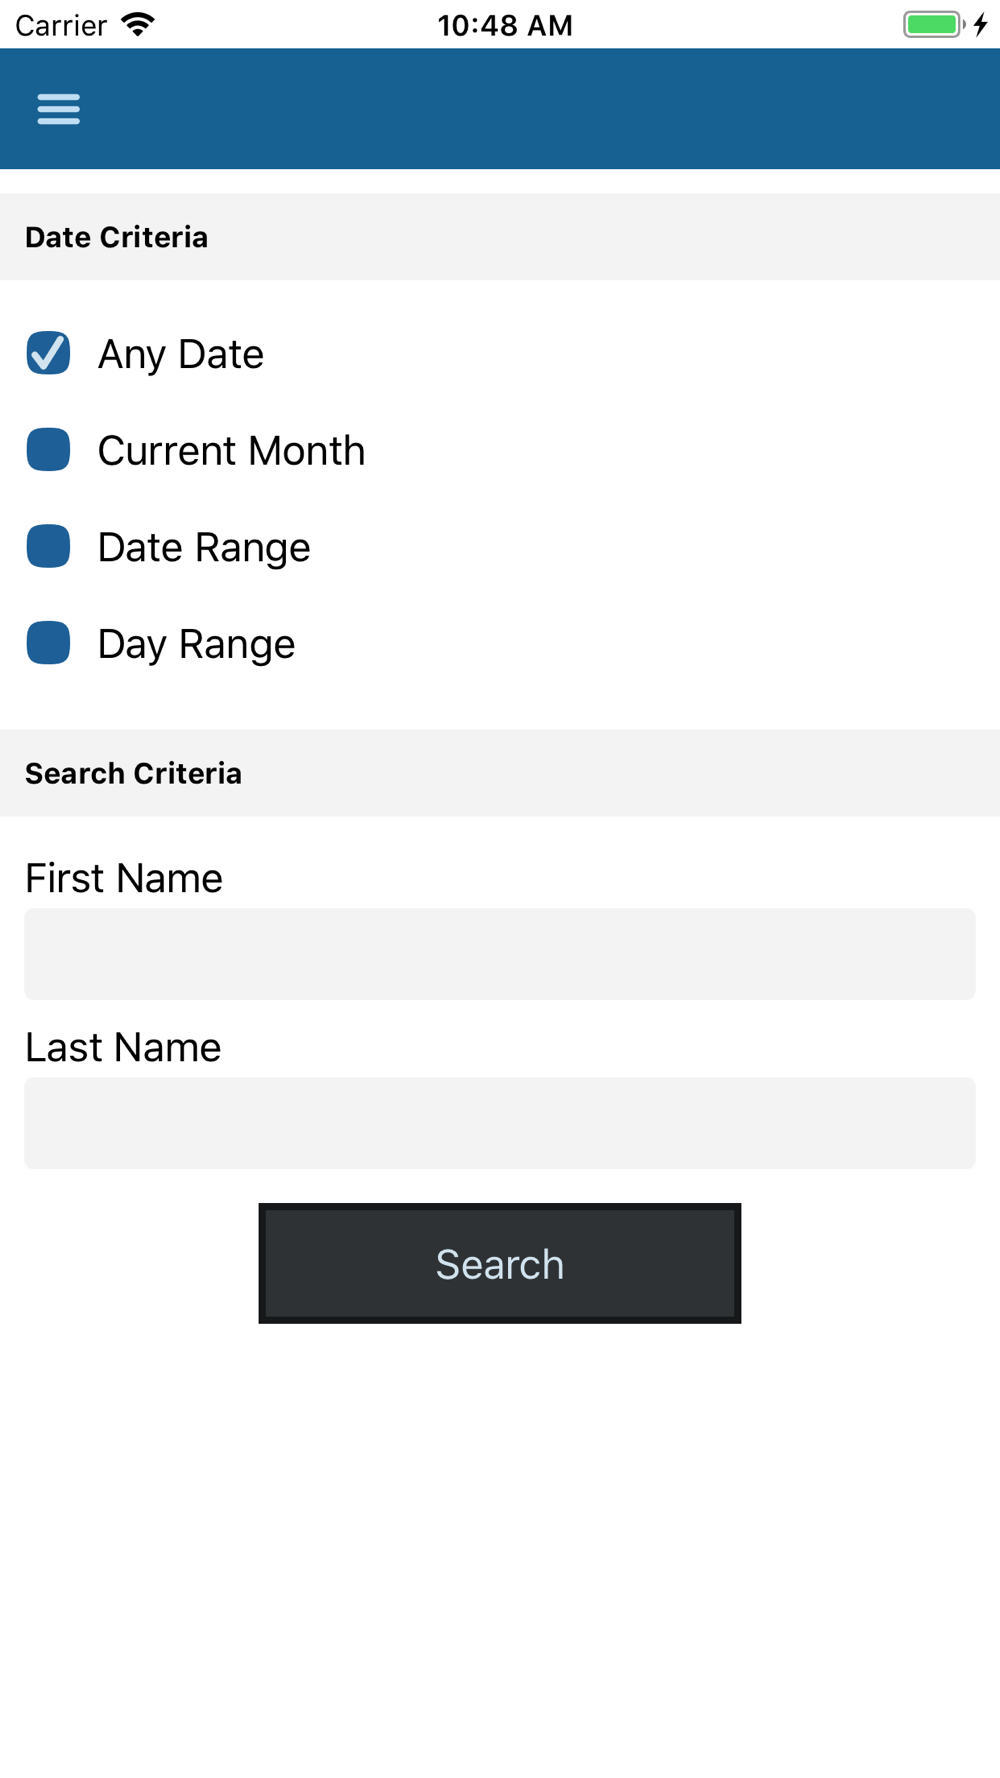Tap the 10:48 AM clock
The image size is (1000, 1778).
tap(505, 25)
